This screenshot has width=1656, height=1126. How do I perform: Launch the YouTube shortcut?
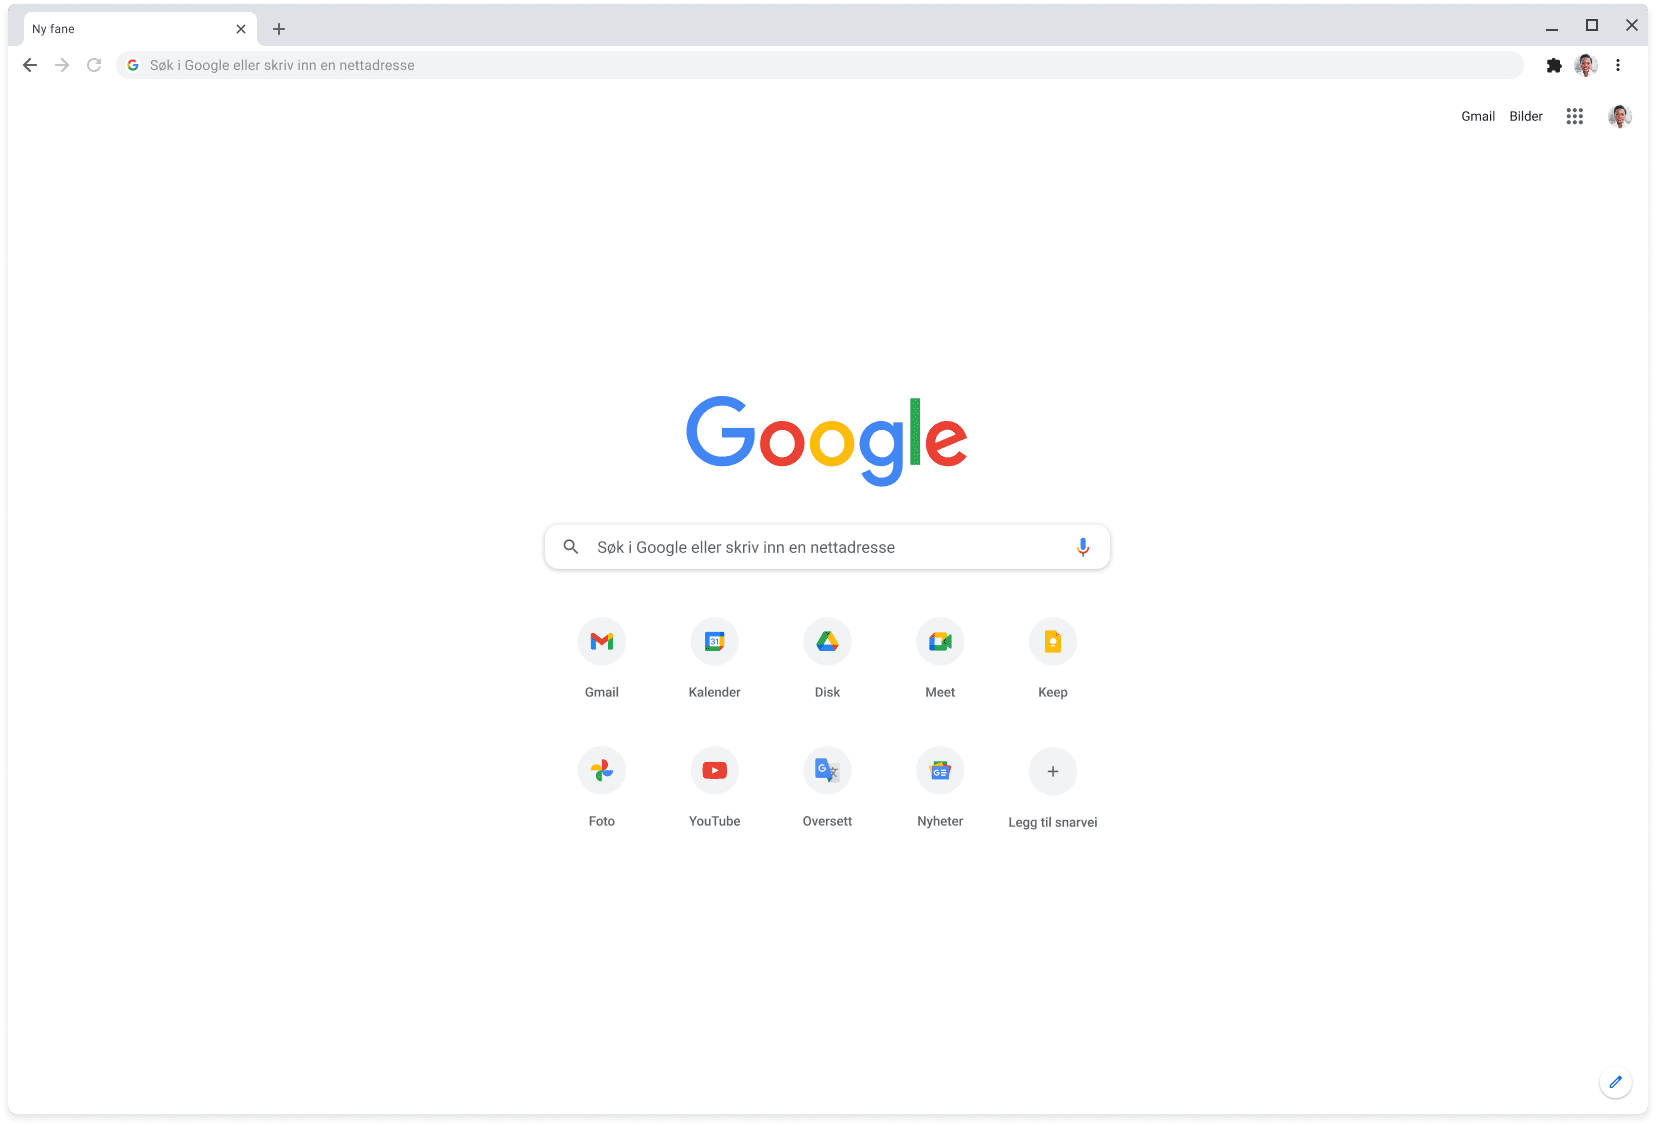pyautogui.click(x=714, y=771)
